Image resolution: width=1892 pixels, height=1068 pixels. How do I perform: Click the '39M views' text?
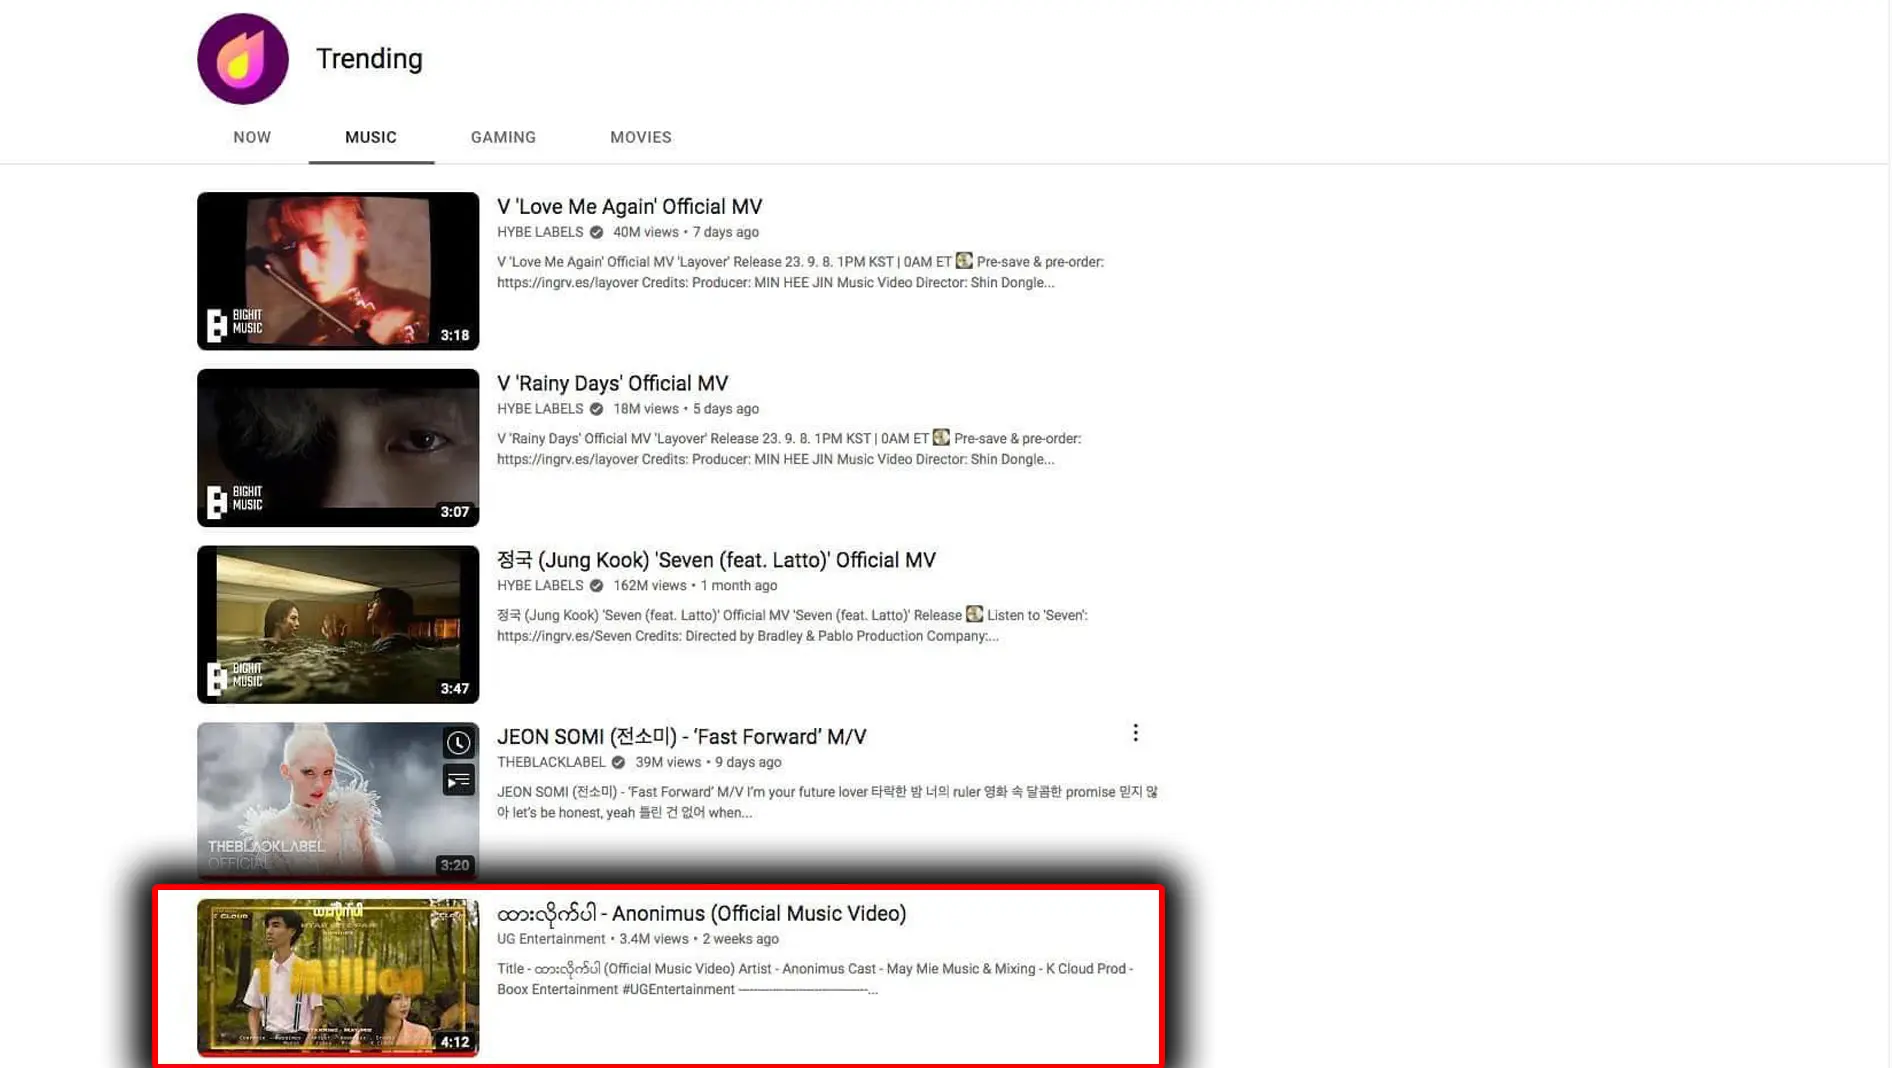coord(668,763)
